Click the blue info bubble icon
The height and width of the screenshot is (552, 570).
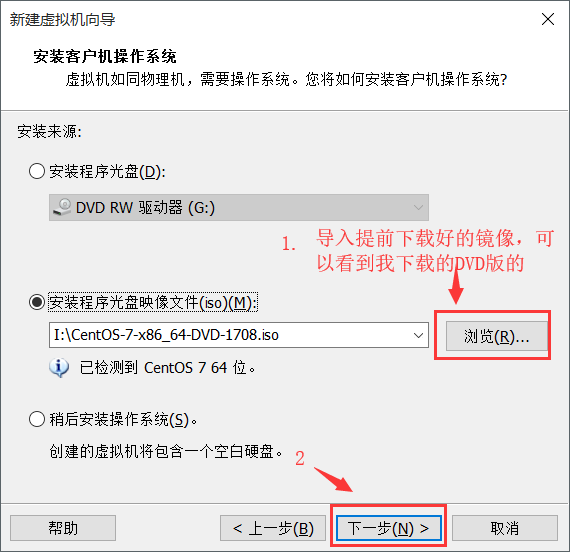tap(59, 368)
